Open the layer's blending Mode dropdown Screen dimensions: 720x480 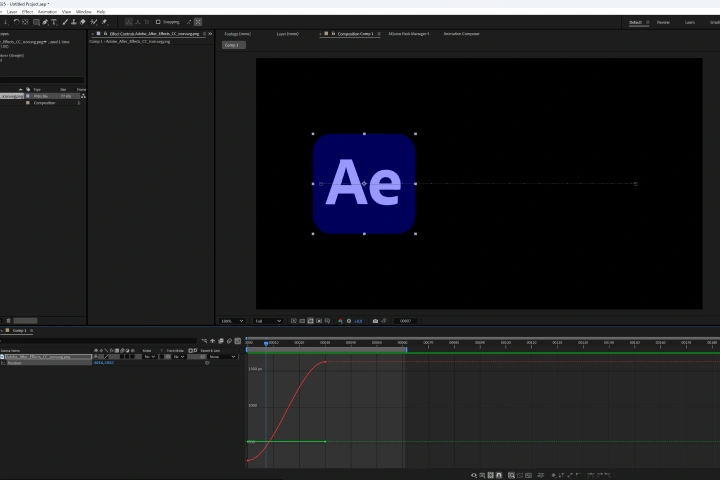pos(150,356)
